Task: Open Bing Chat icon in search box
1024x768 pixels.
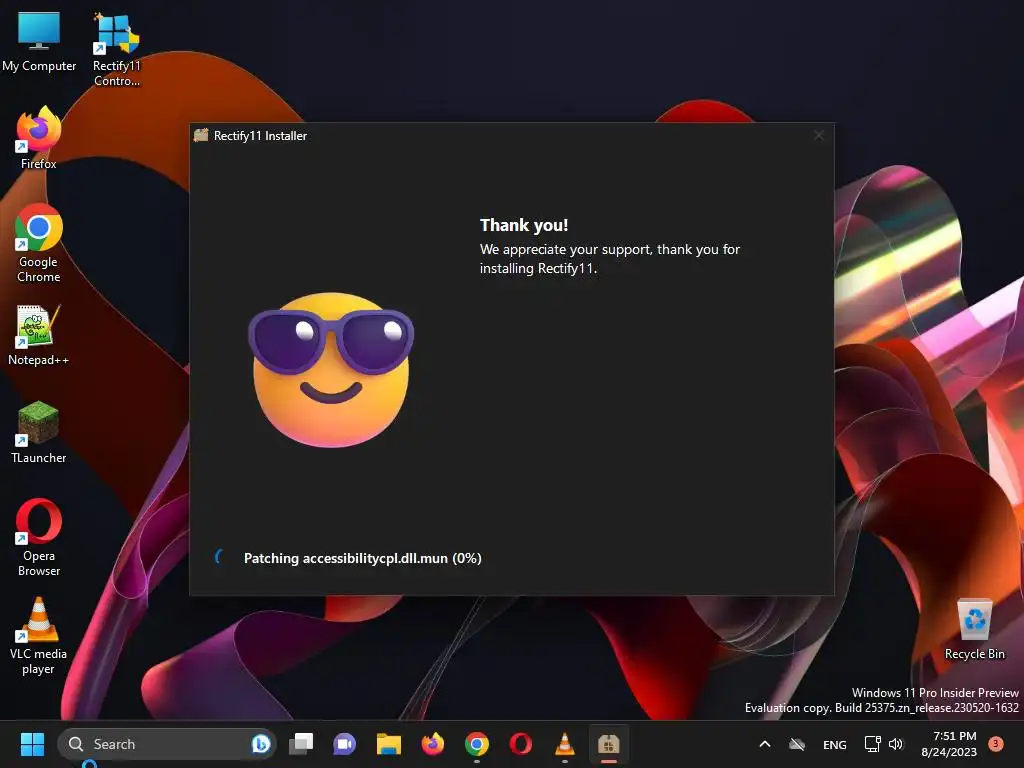Action: 261,744
